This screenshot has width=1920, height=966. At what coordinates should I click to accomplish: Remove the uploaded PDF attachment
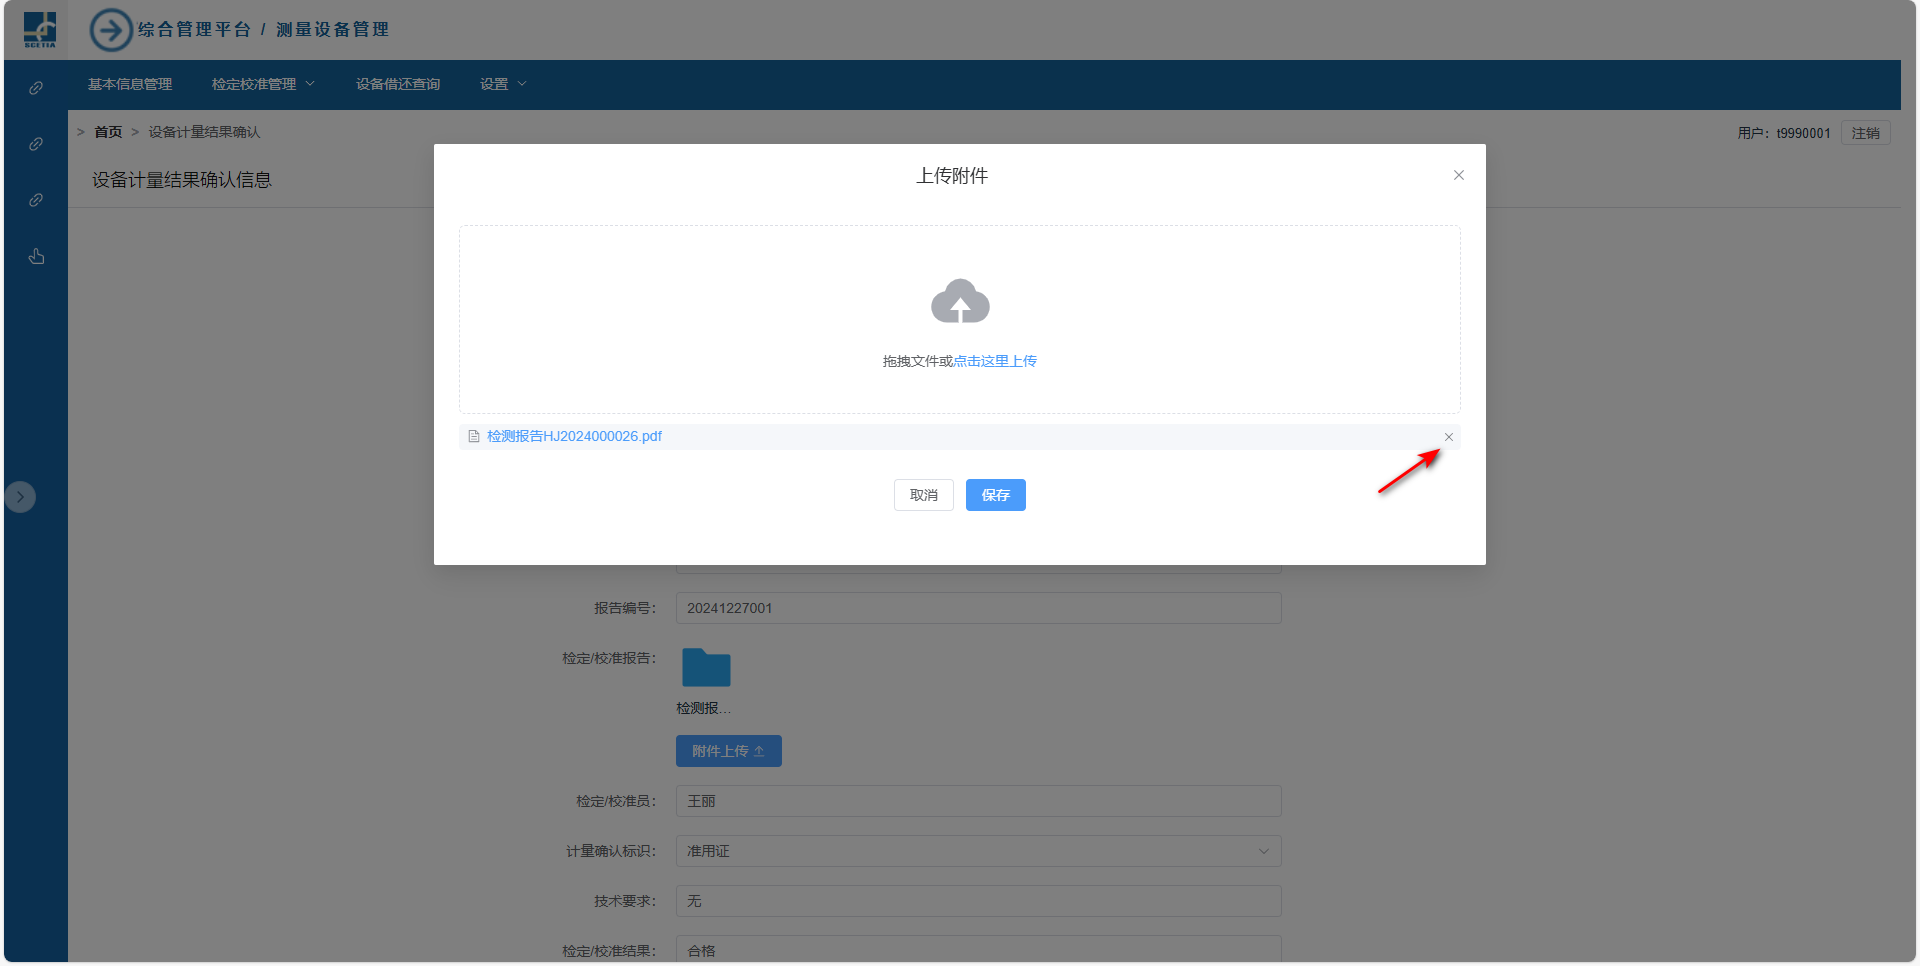(x=1448, y=437)
